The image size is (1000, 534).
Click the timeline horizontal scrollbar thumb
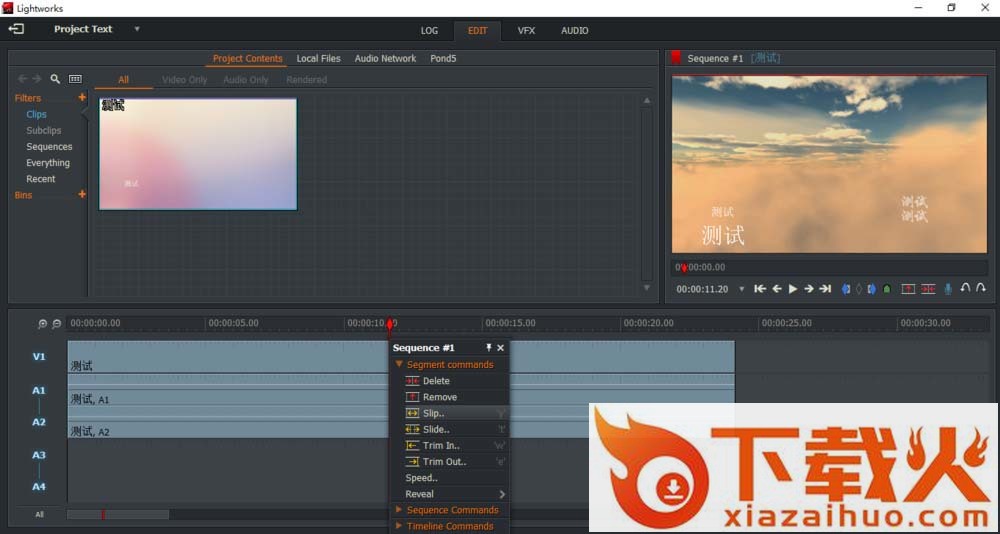(118, 514)
